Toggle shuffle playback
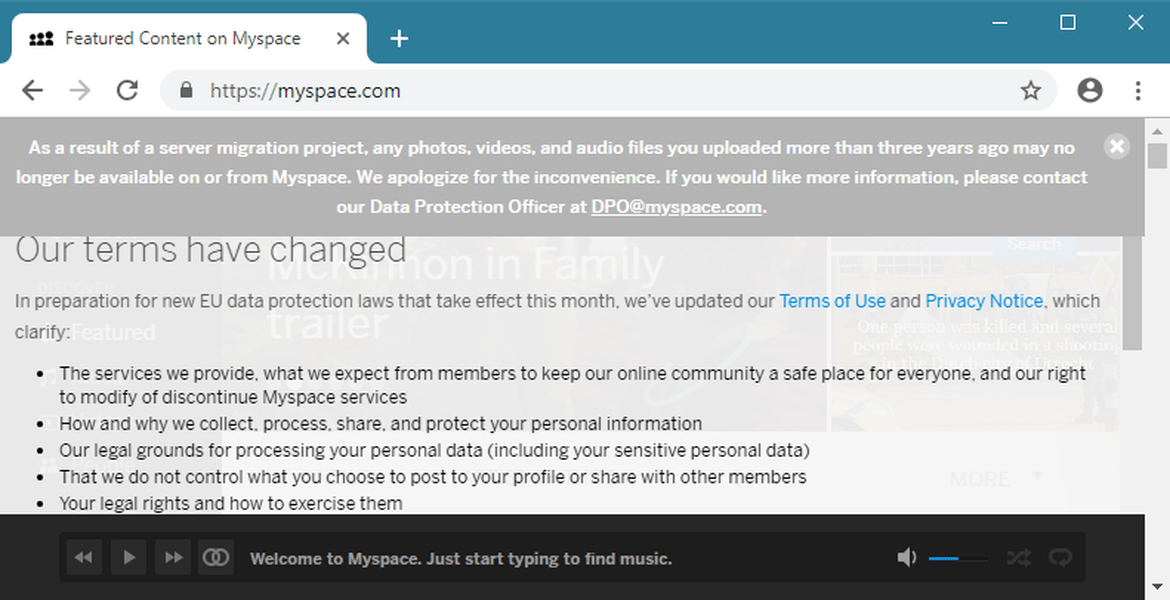 (1018, 557)
